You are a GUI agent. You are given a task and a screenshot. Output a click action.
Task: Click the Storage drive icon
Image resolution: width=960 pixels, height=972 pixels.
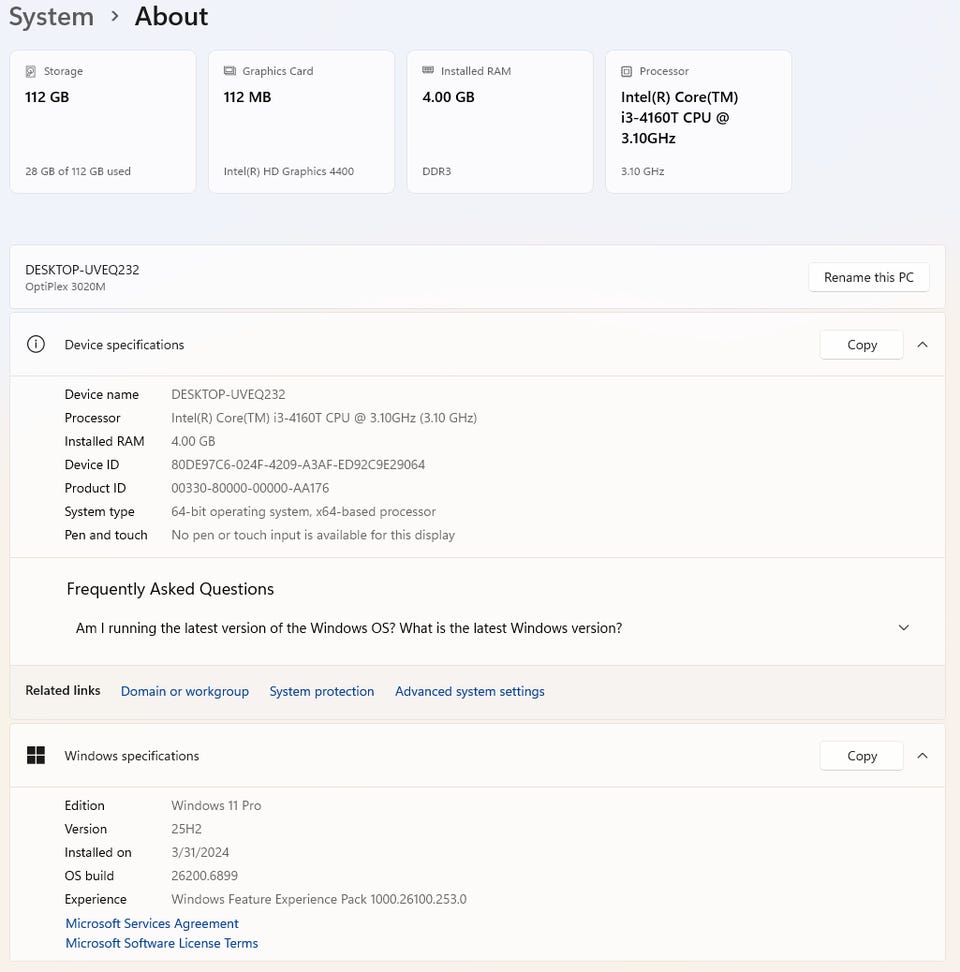coord(31,72)
